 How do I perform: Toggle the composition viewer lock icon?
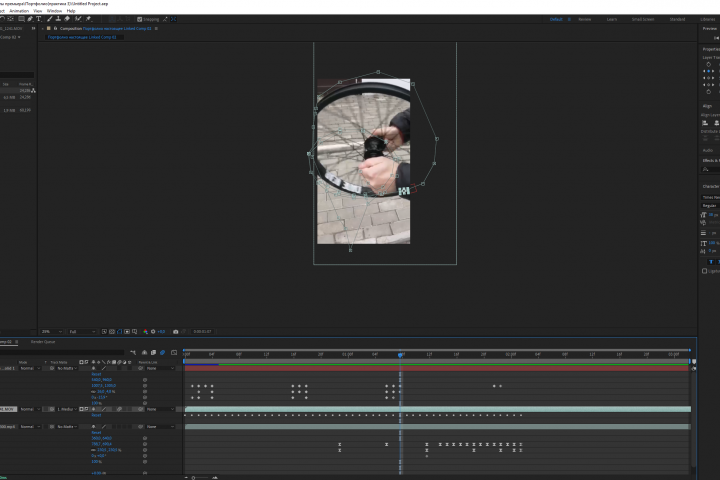pos(56,28)
